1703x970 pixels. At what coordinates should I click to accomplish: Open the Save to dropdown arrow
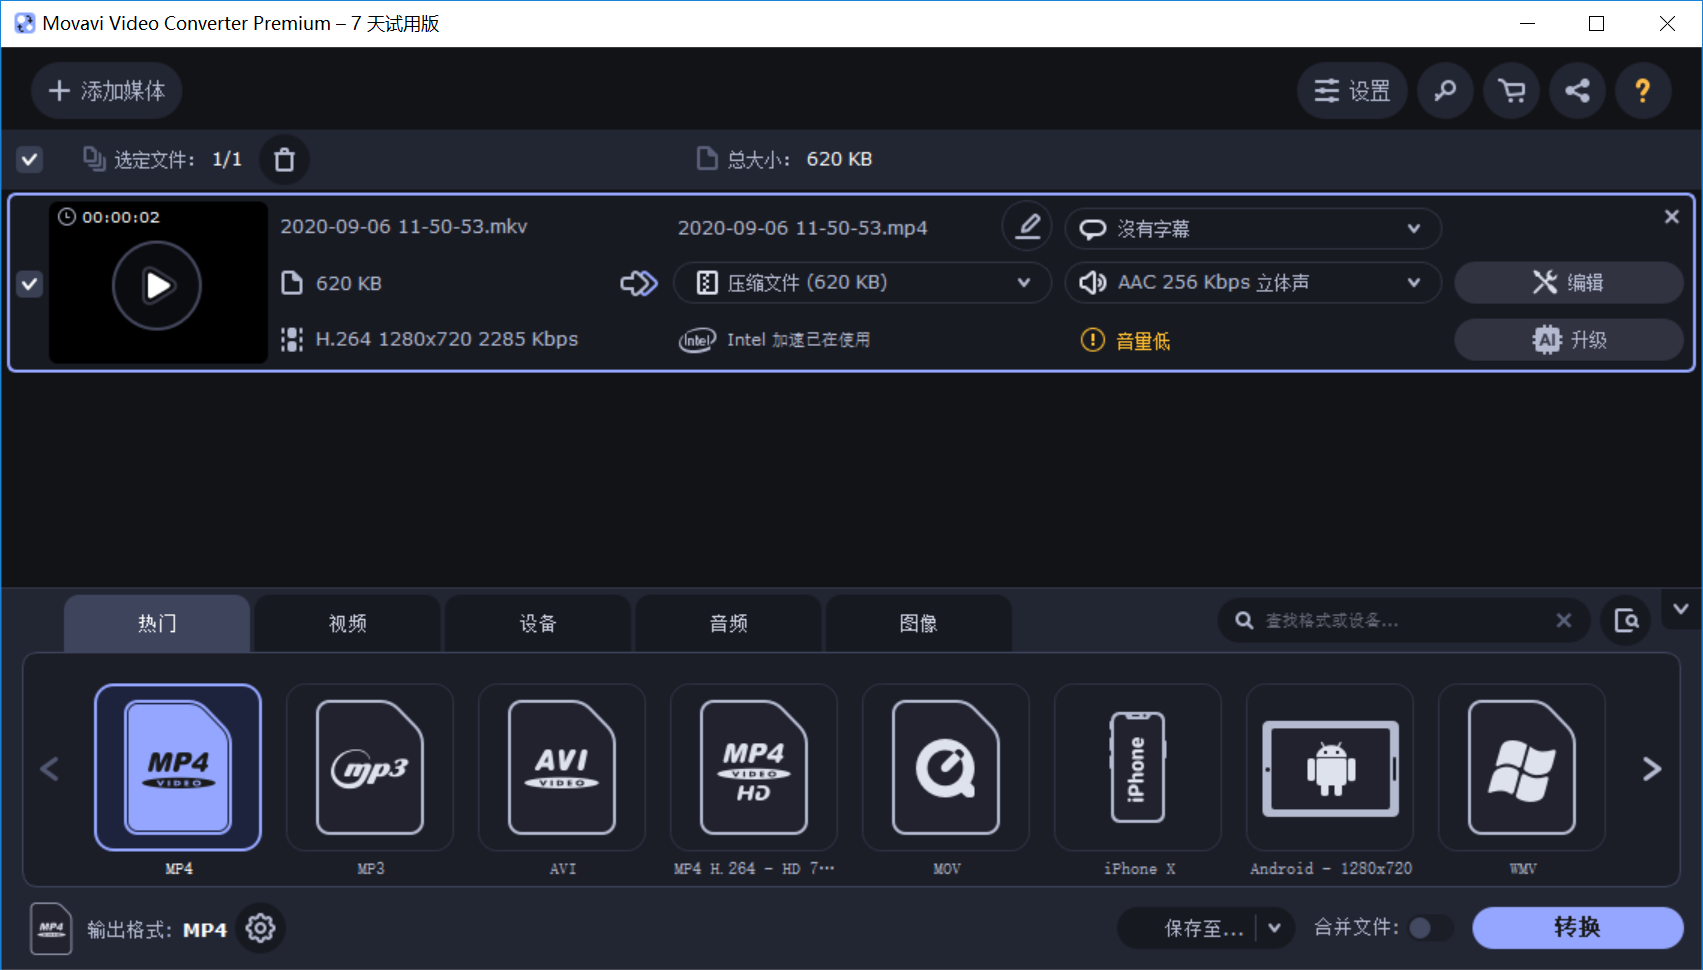[1275, 929]
